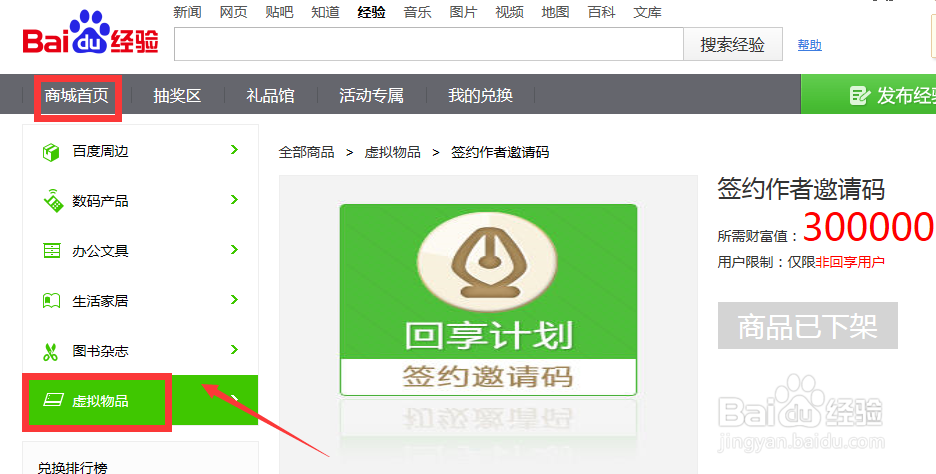Go to 网页 in top navigation
The image size is (936, 474).
tap(233, 12)
